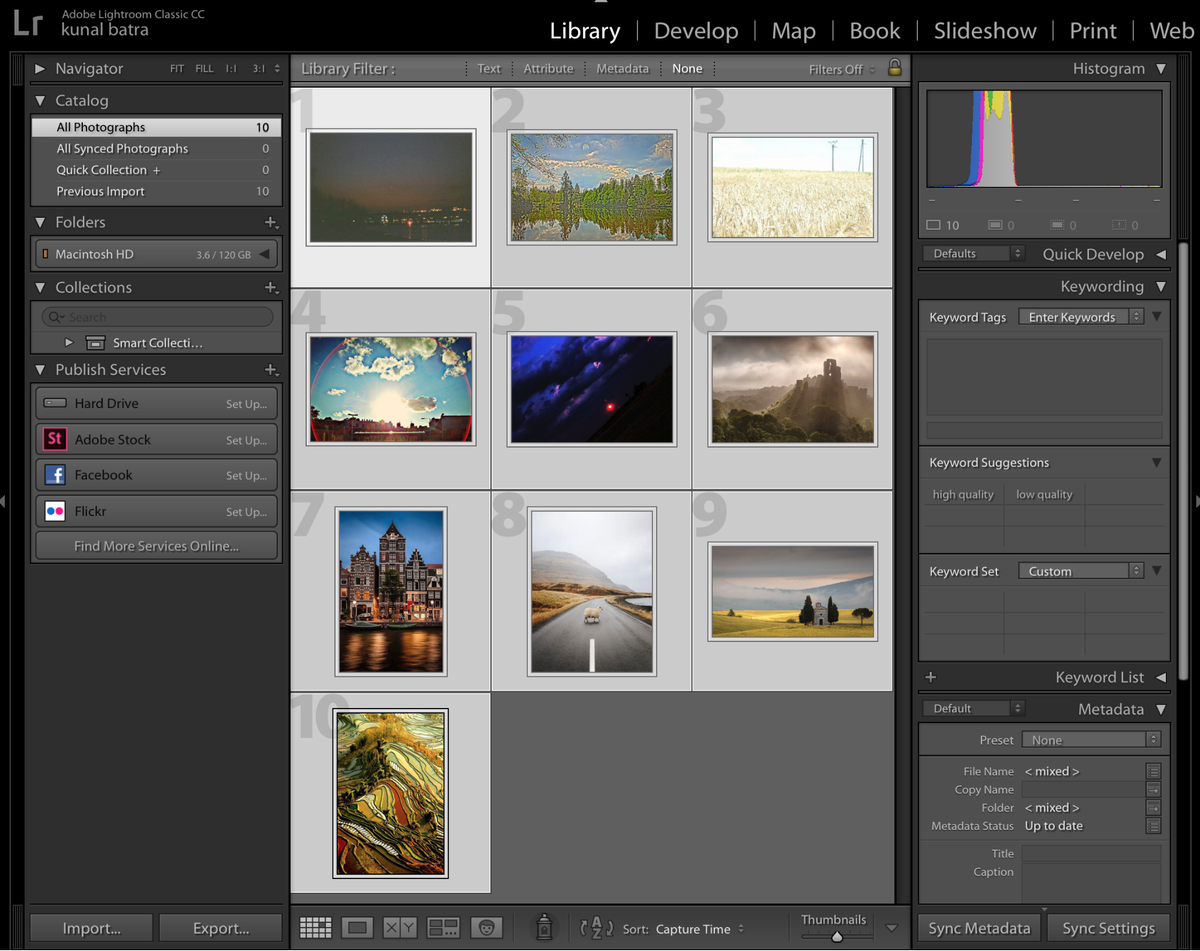Click the Lightroom Lr logo
This screenshot has height=951, width=1200.
point(28,22)
